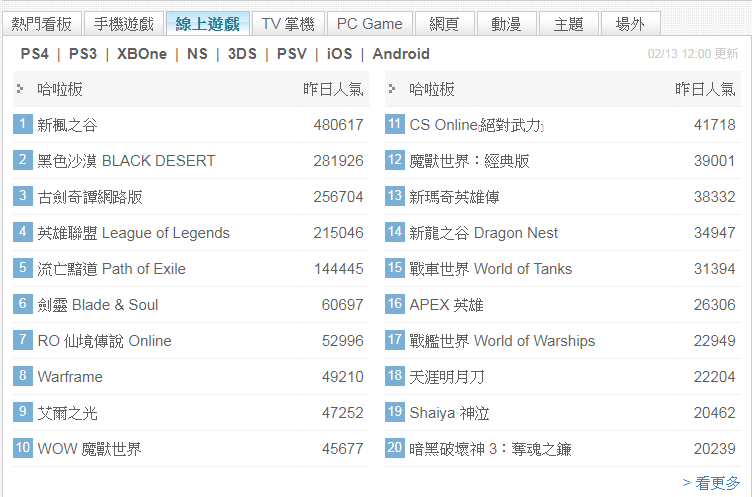
Task: Open the 動漫 tab
Action: coord(505,23)
